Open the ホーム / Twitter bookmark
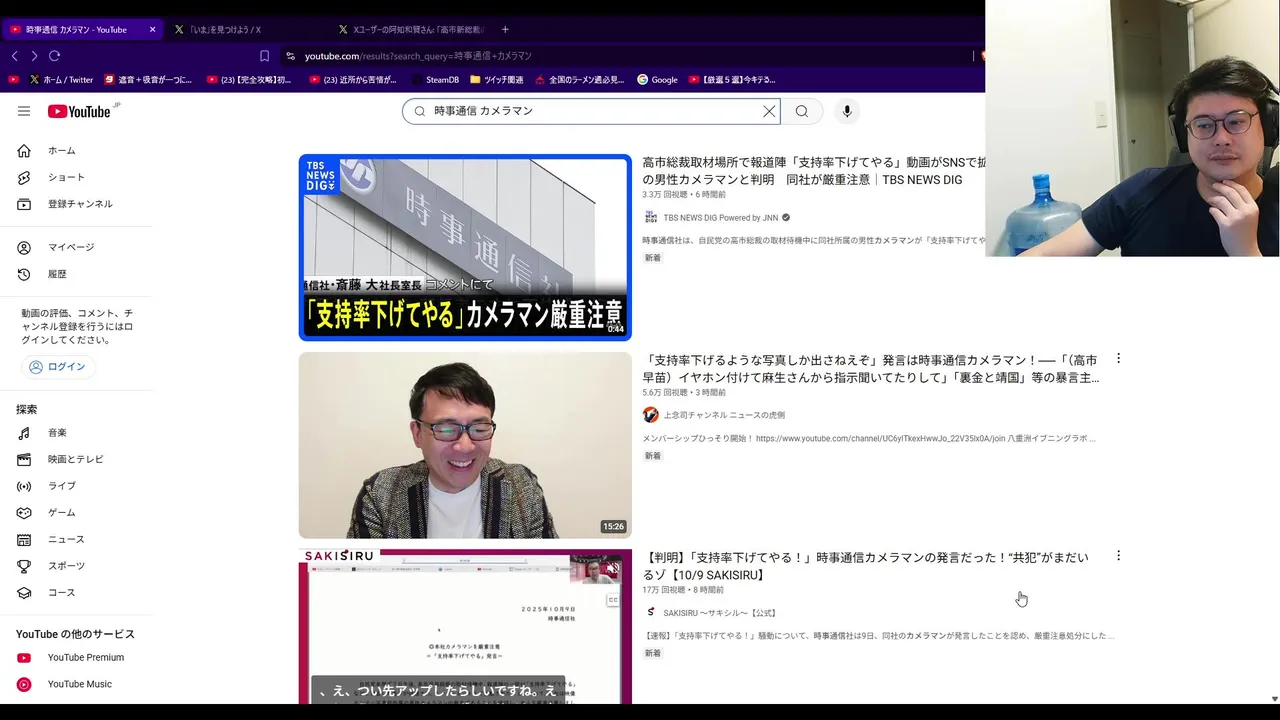The width and height of the screenshot is (1280, 720). (61, 80)
